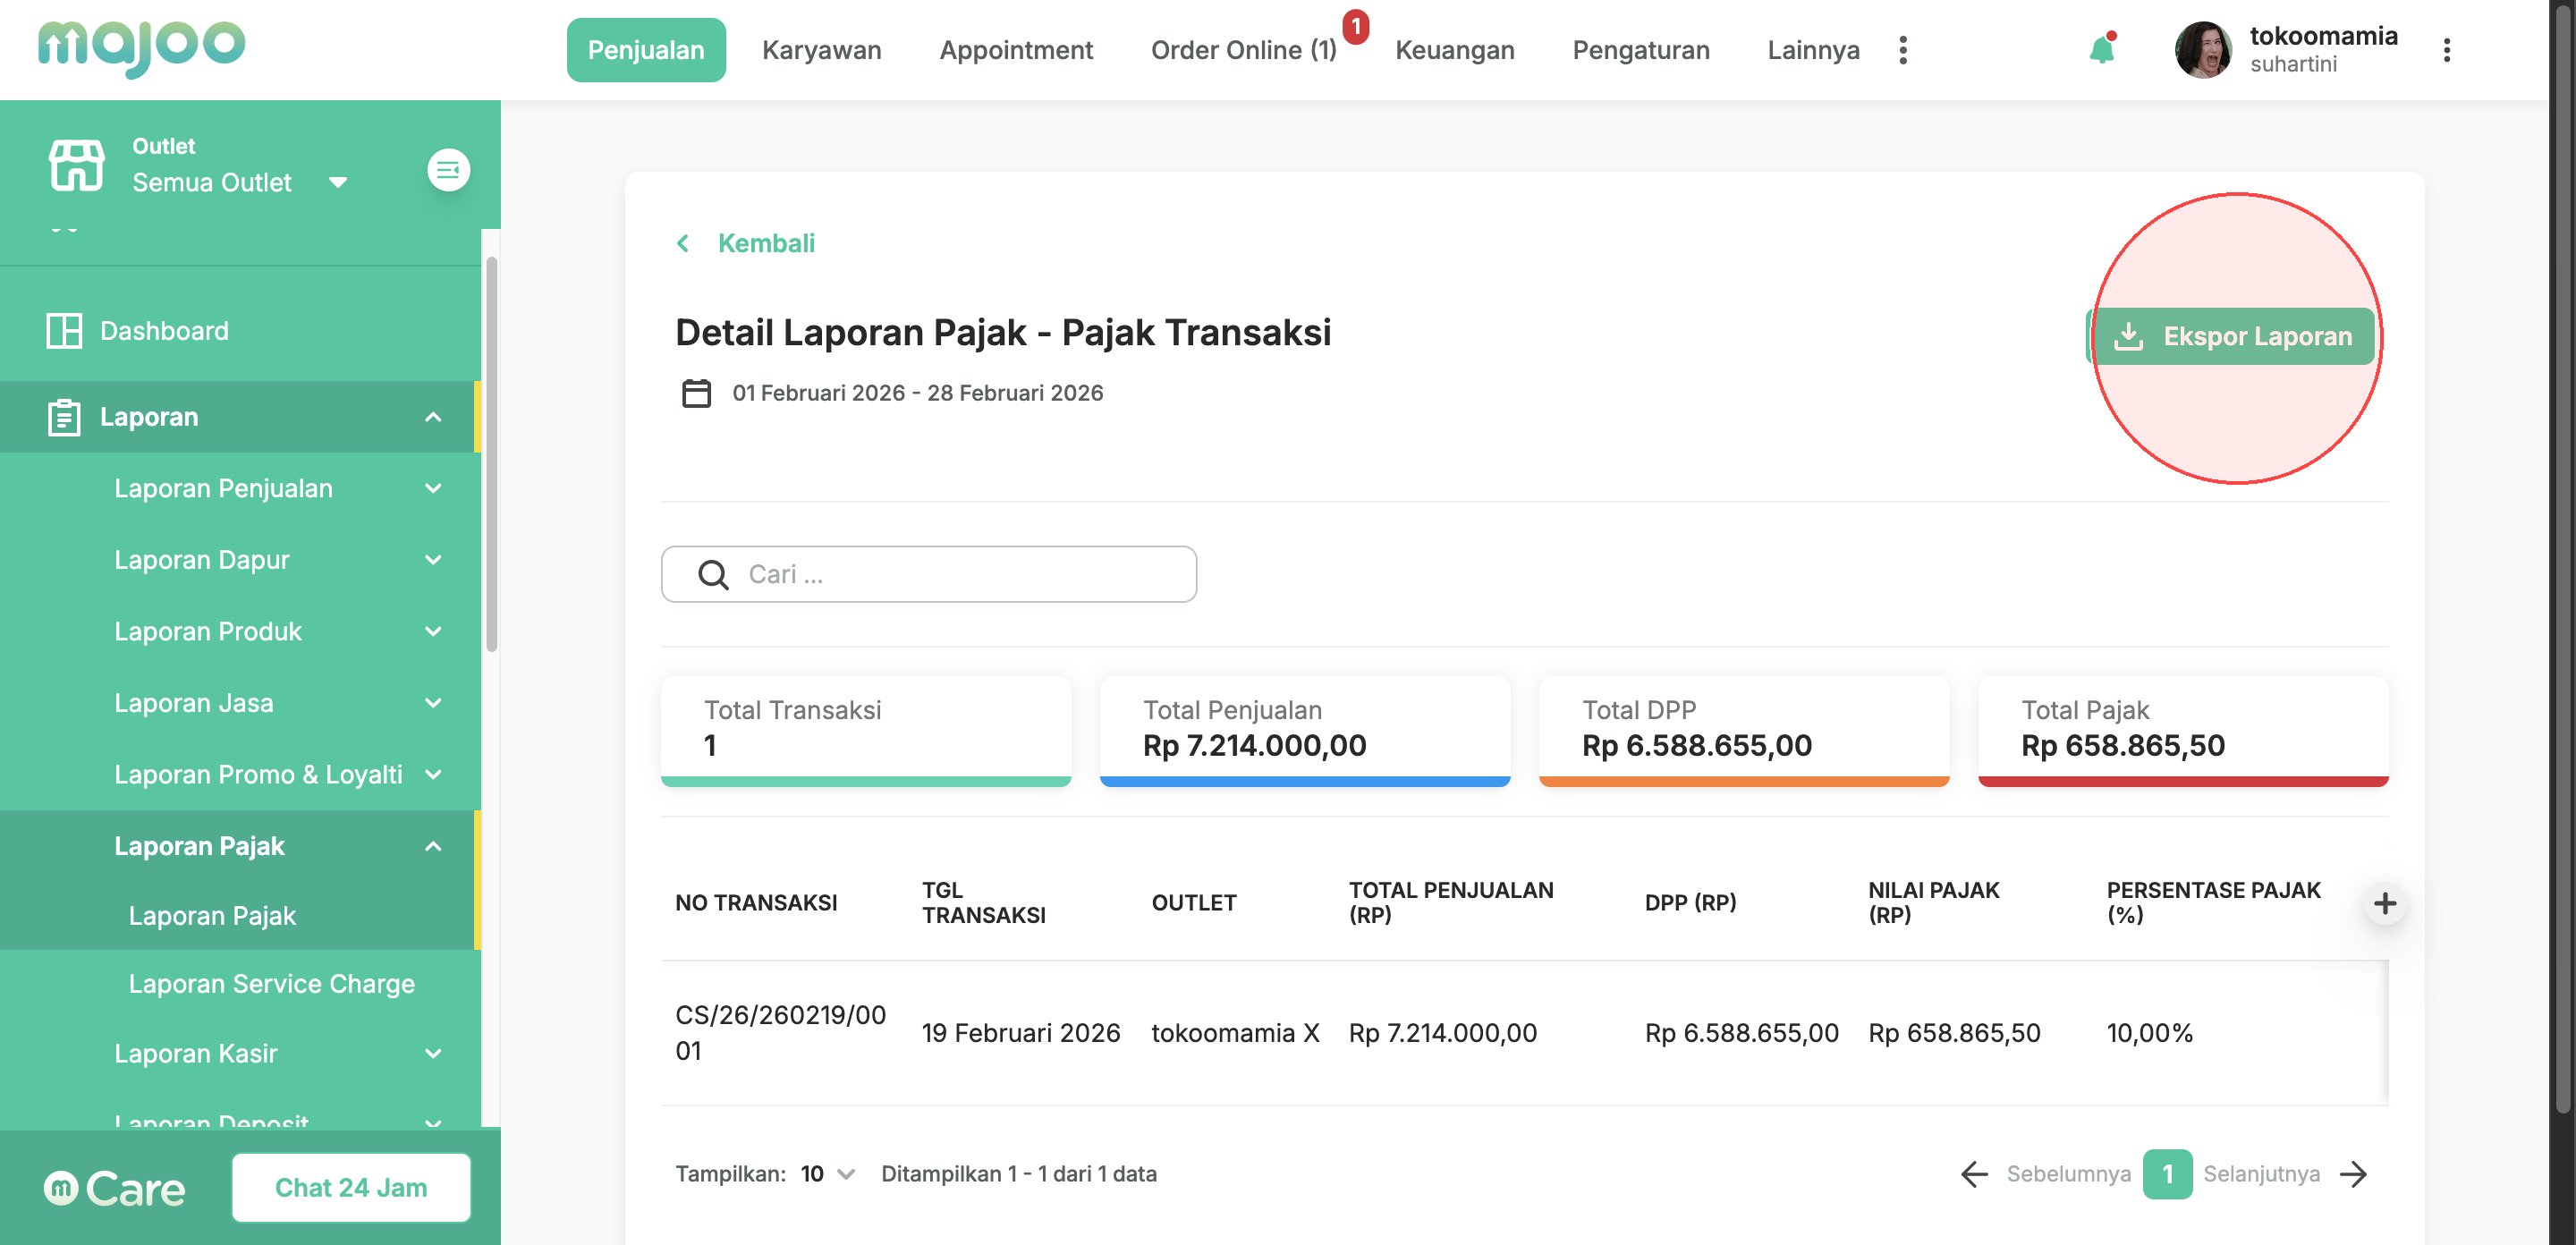Expand the Laporan Penjualan submenu
Screen dimensions: 2576x1245
pos(433,489)
